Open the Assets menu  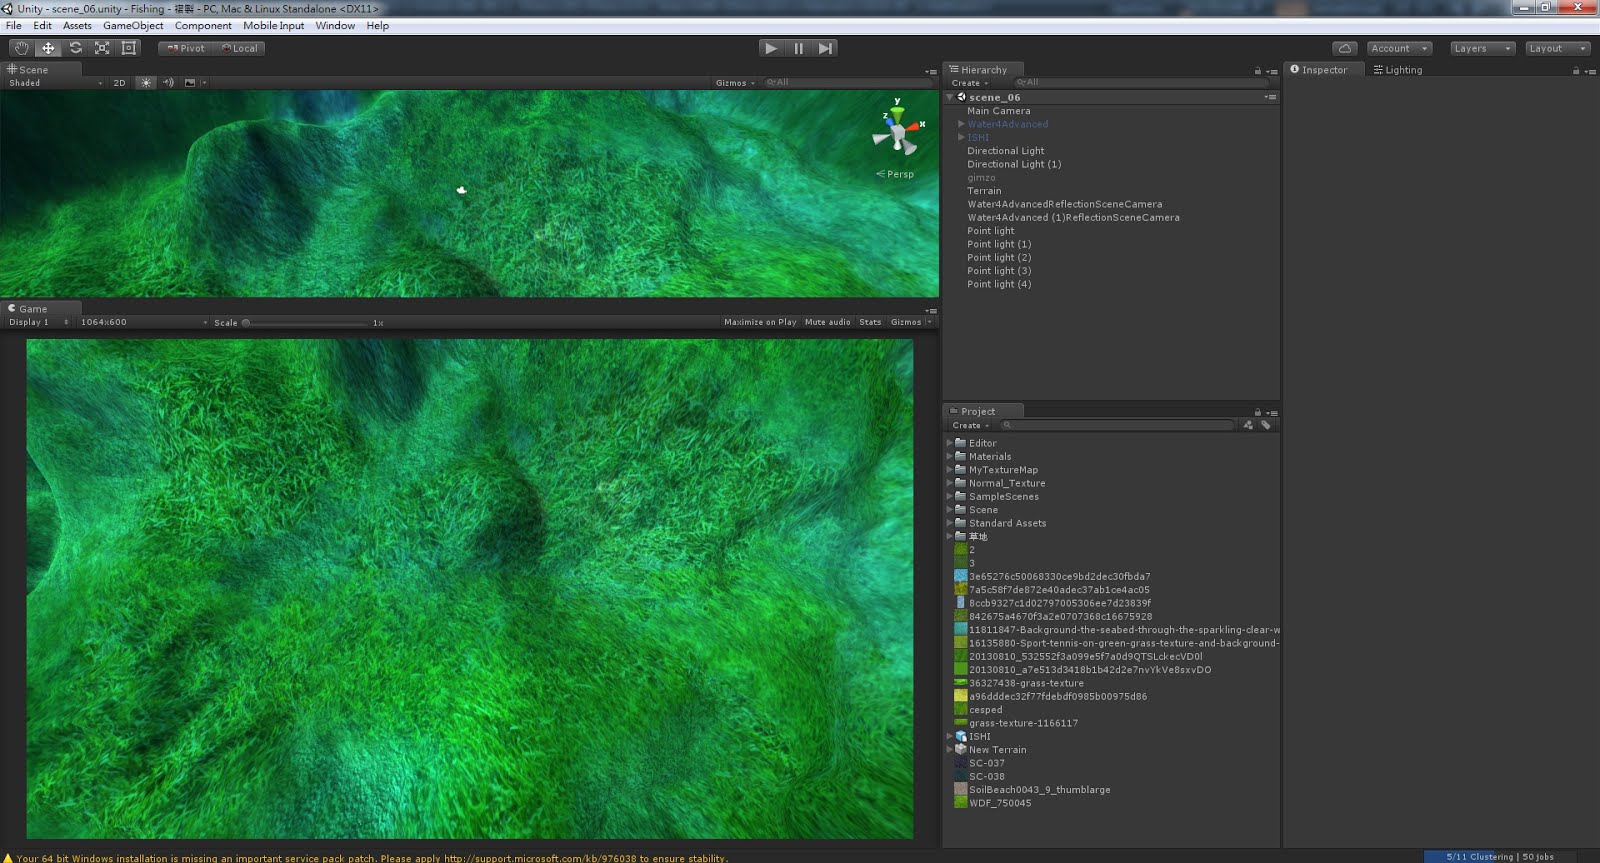(77, 26)
